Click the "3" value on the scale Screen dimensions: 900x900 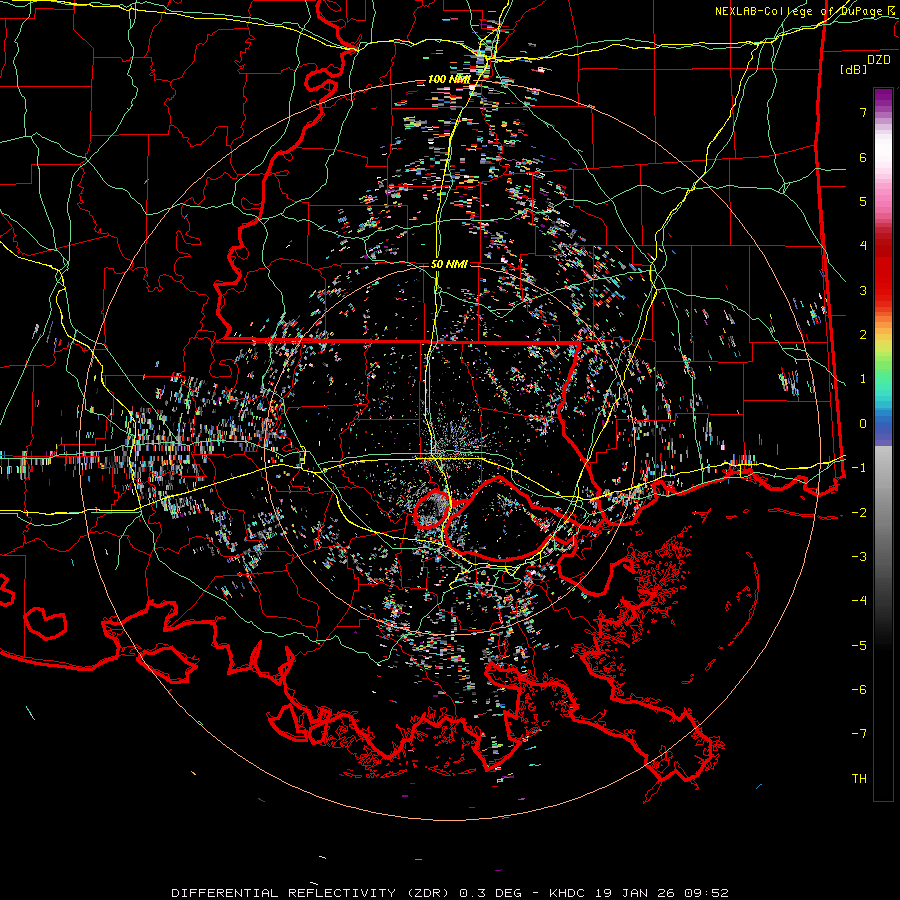(x=863, y=290)
